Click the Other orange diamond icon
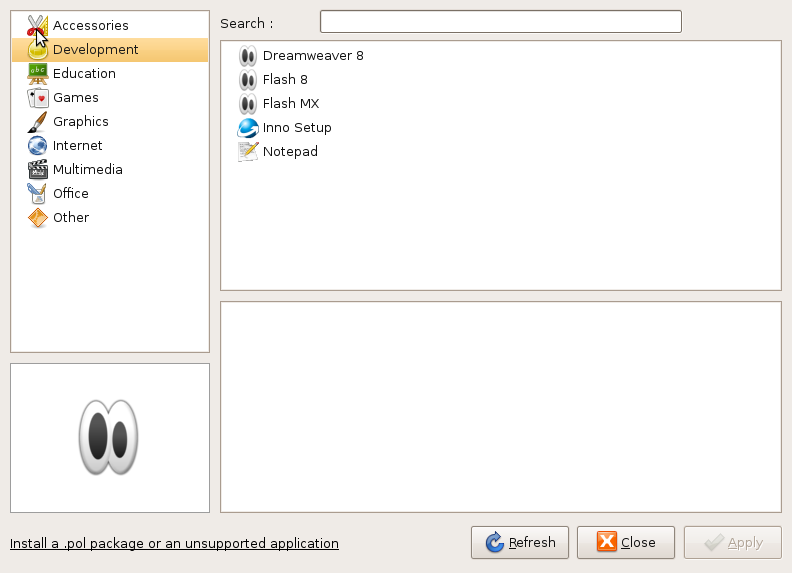 pos(37,217)
